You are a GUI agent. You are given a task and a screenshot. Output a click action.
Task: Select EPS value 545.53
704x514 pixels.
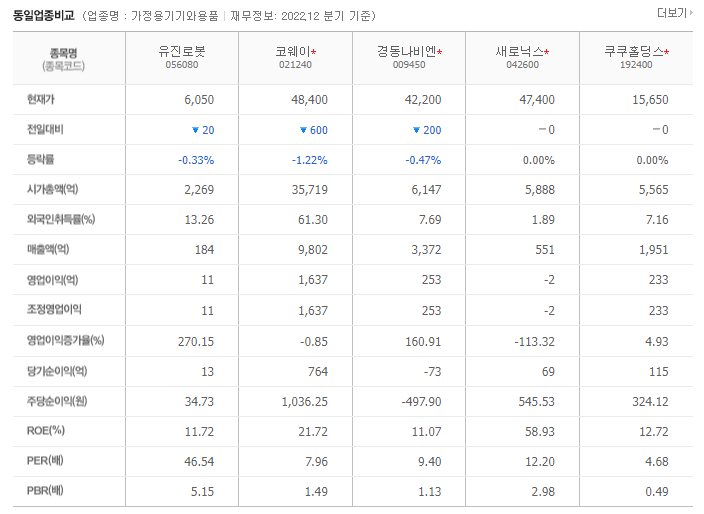click(537, 402)
